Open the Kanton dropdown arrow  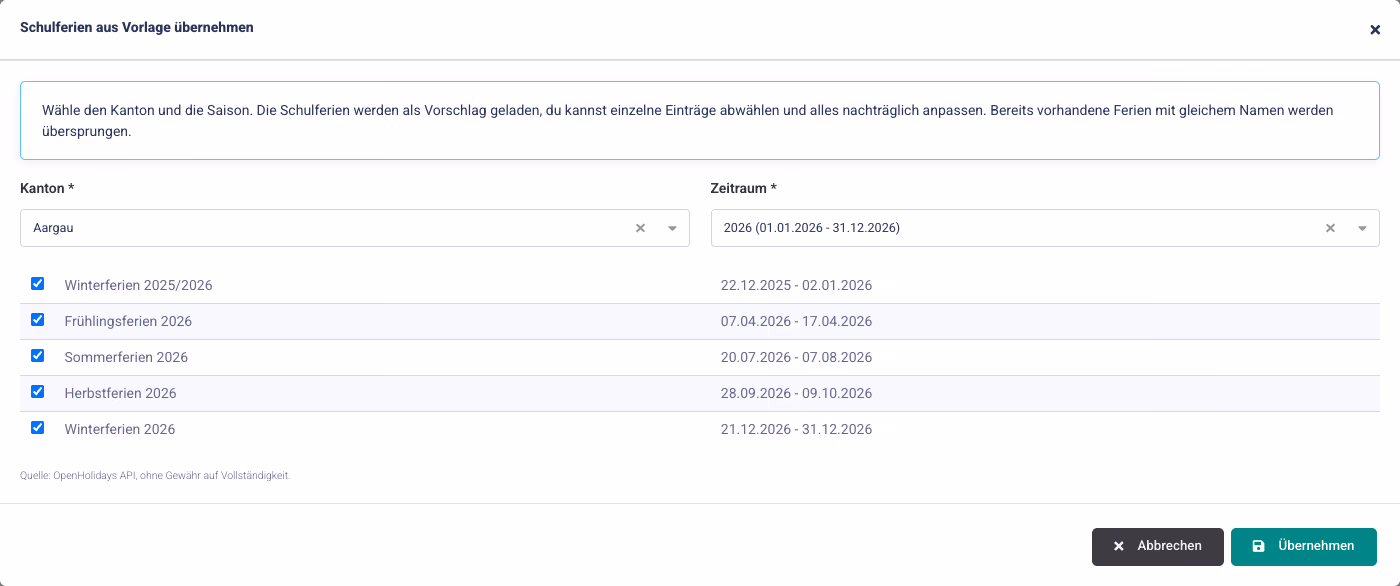pyautogui.click(x=673, y=228)
